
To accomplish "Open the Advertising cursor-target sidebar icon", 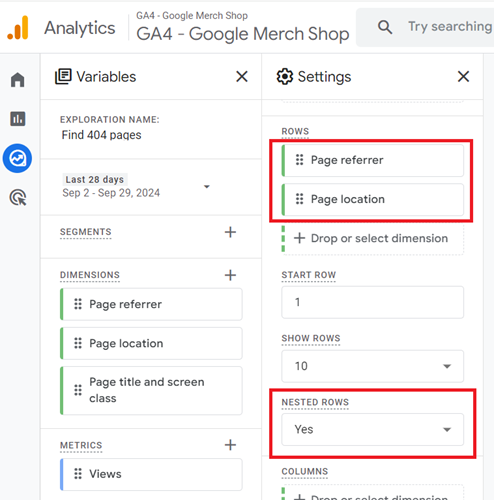I will click(18, 197).
